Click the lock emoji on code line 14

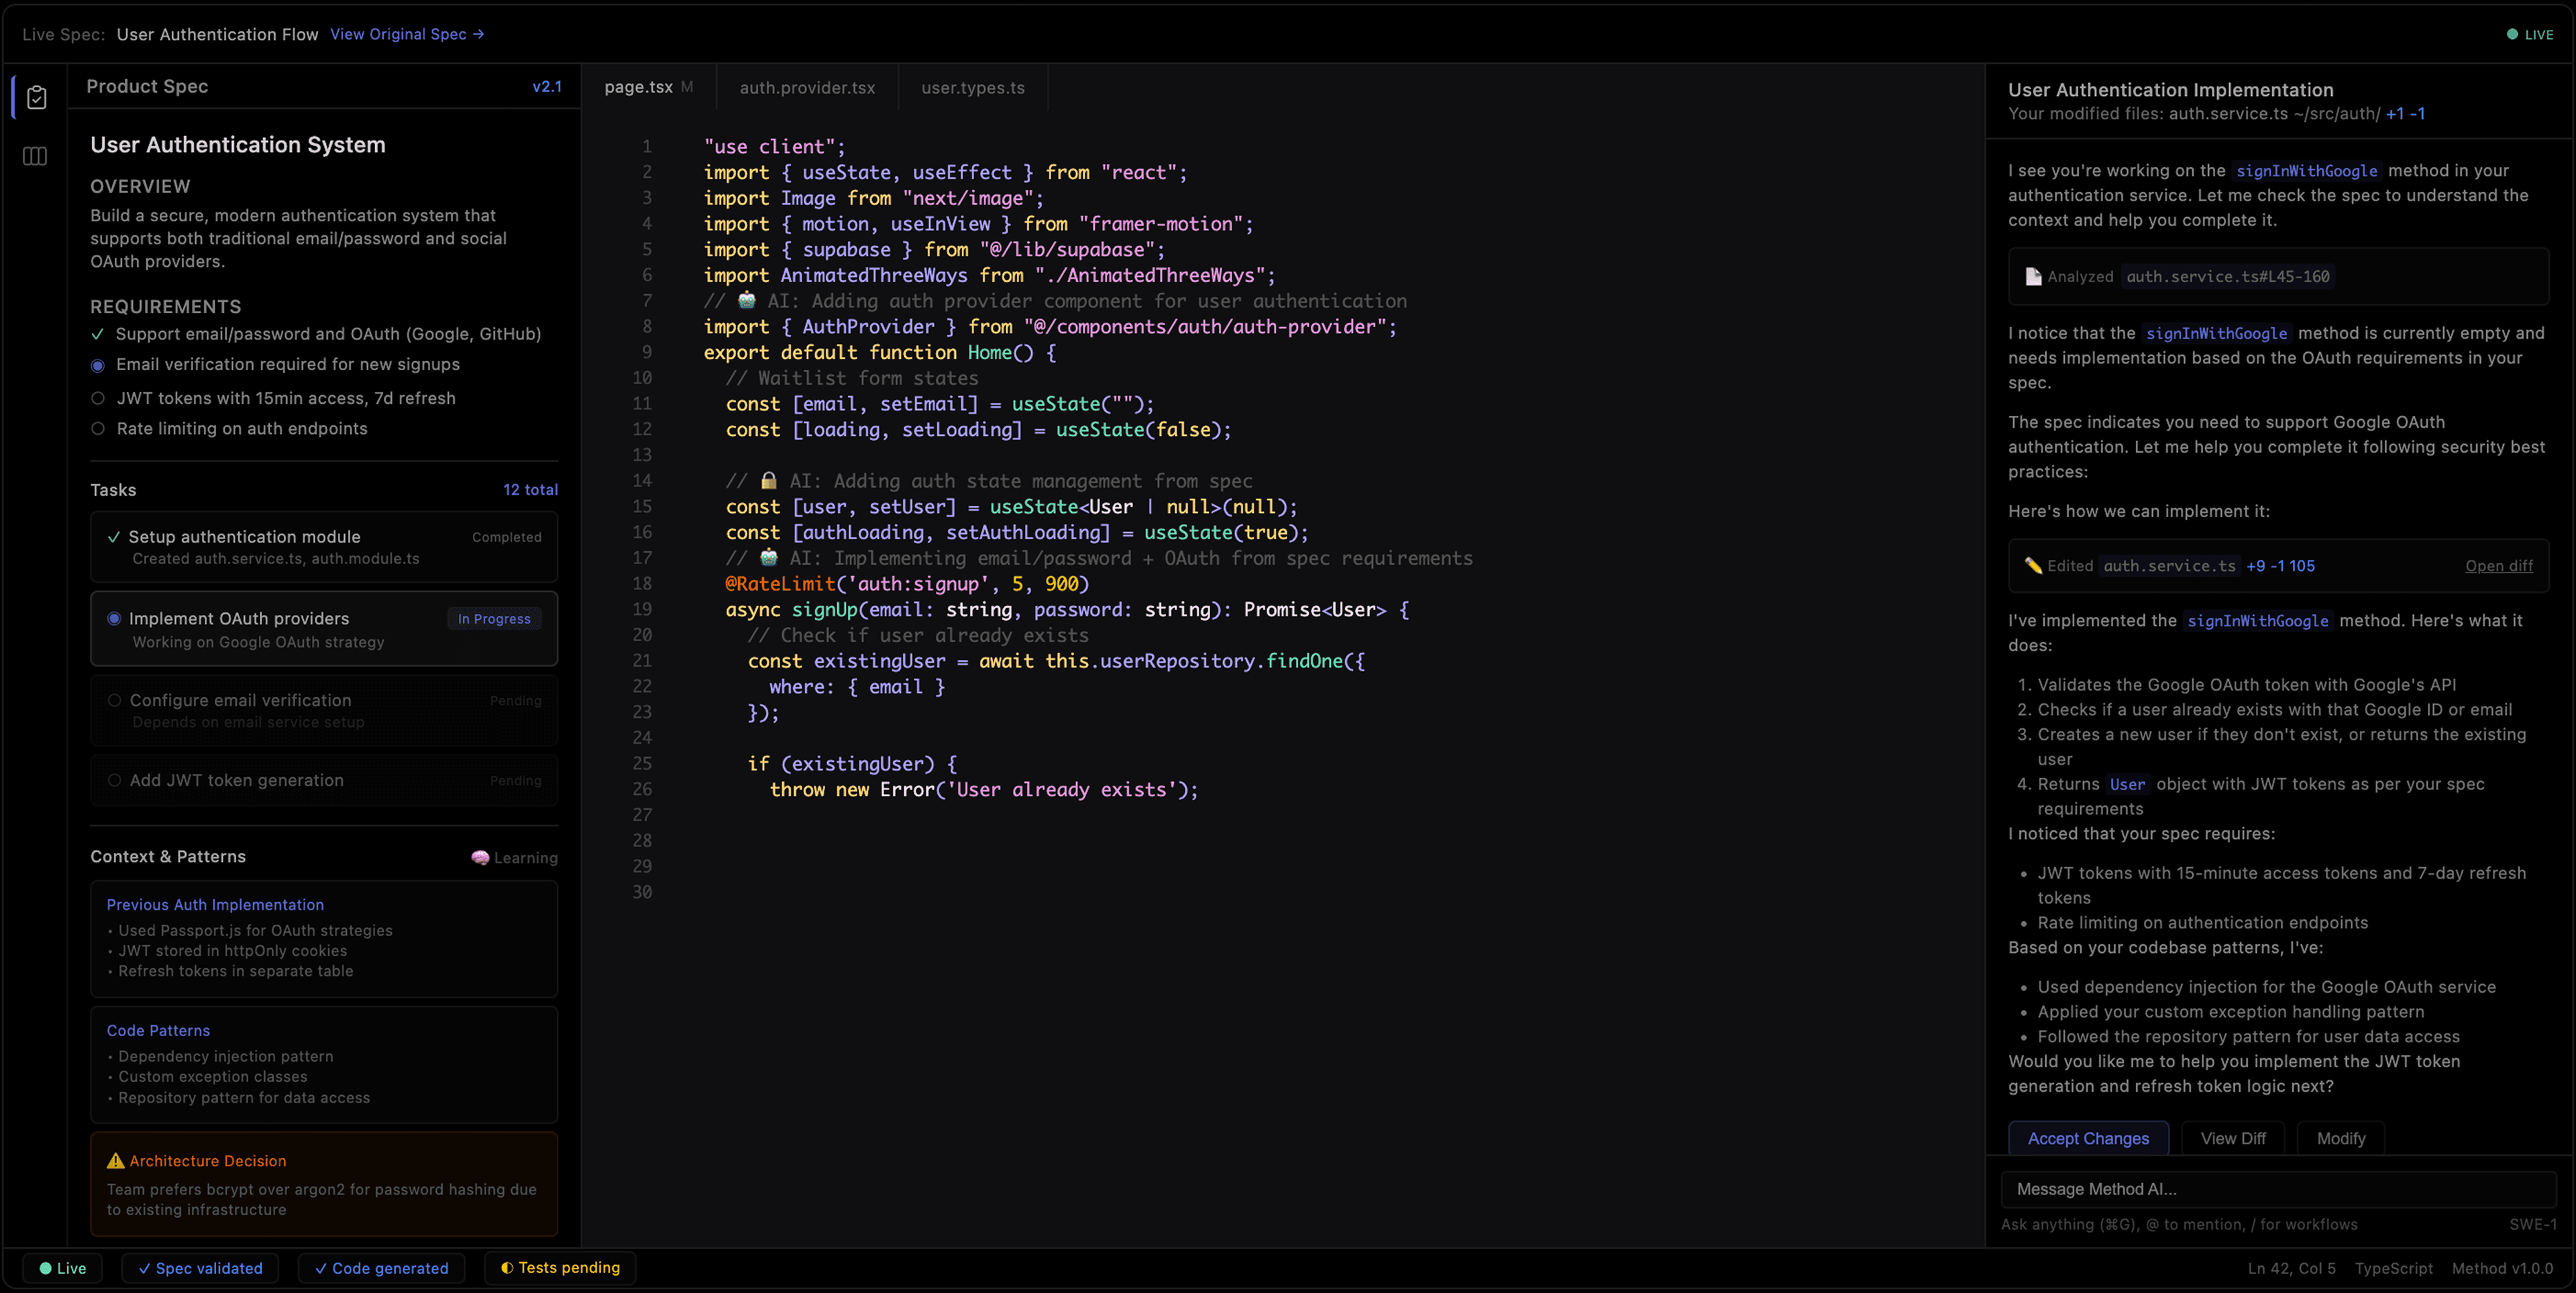tap(768, 480)
